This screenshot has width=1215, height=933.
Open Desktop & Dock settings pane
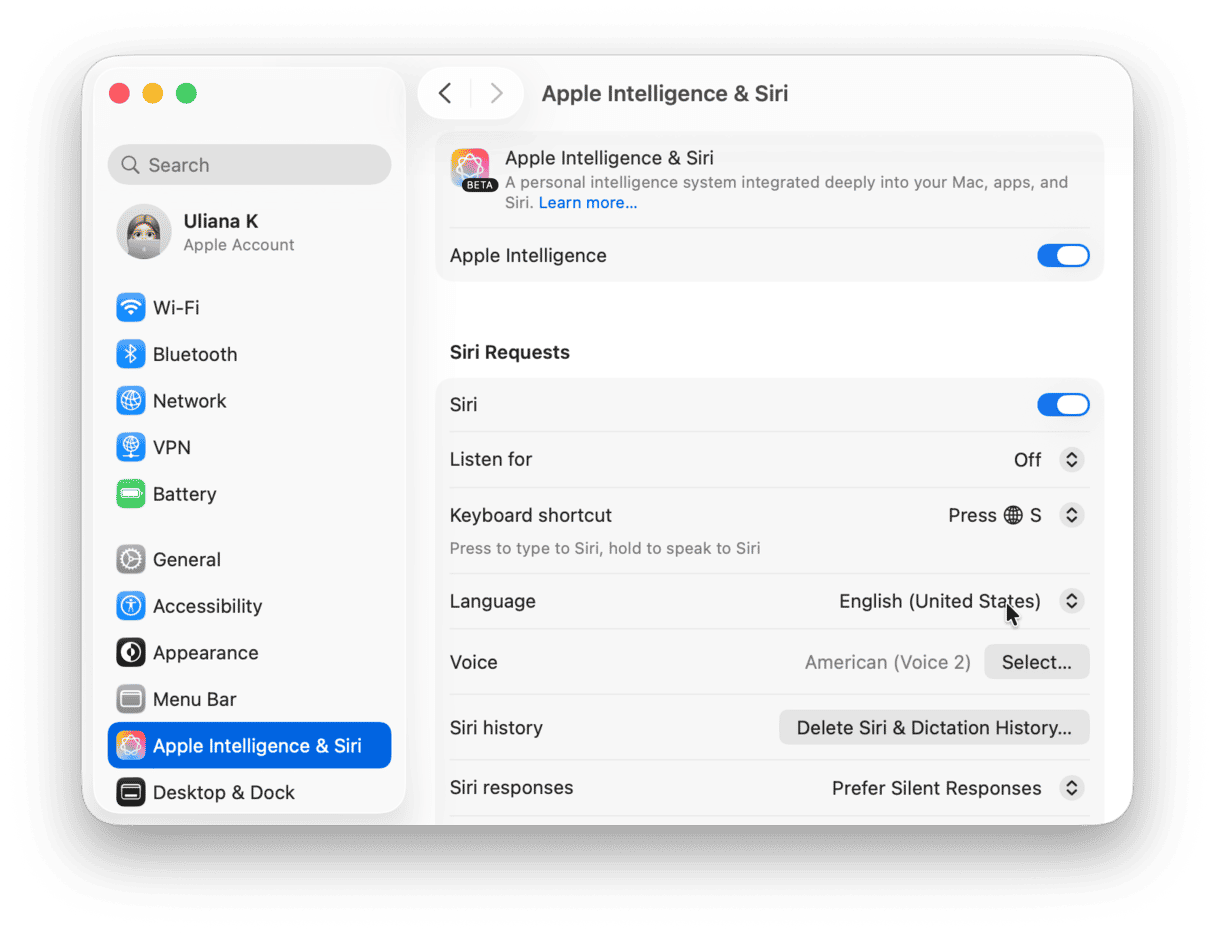(x=223, y=792)
